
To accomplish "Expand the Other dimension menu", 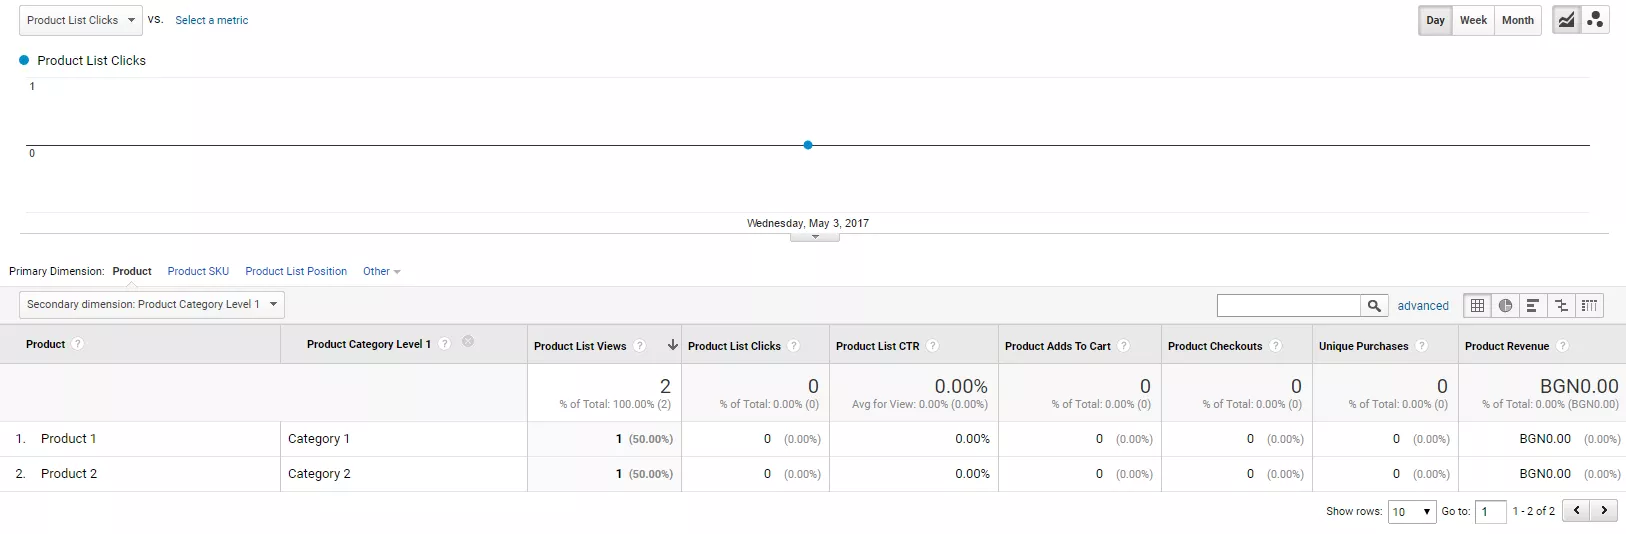I will click(382, 271).
